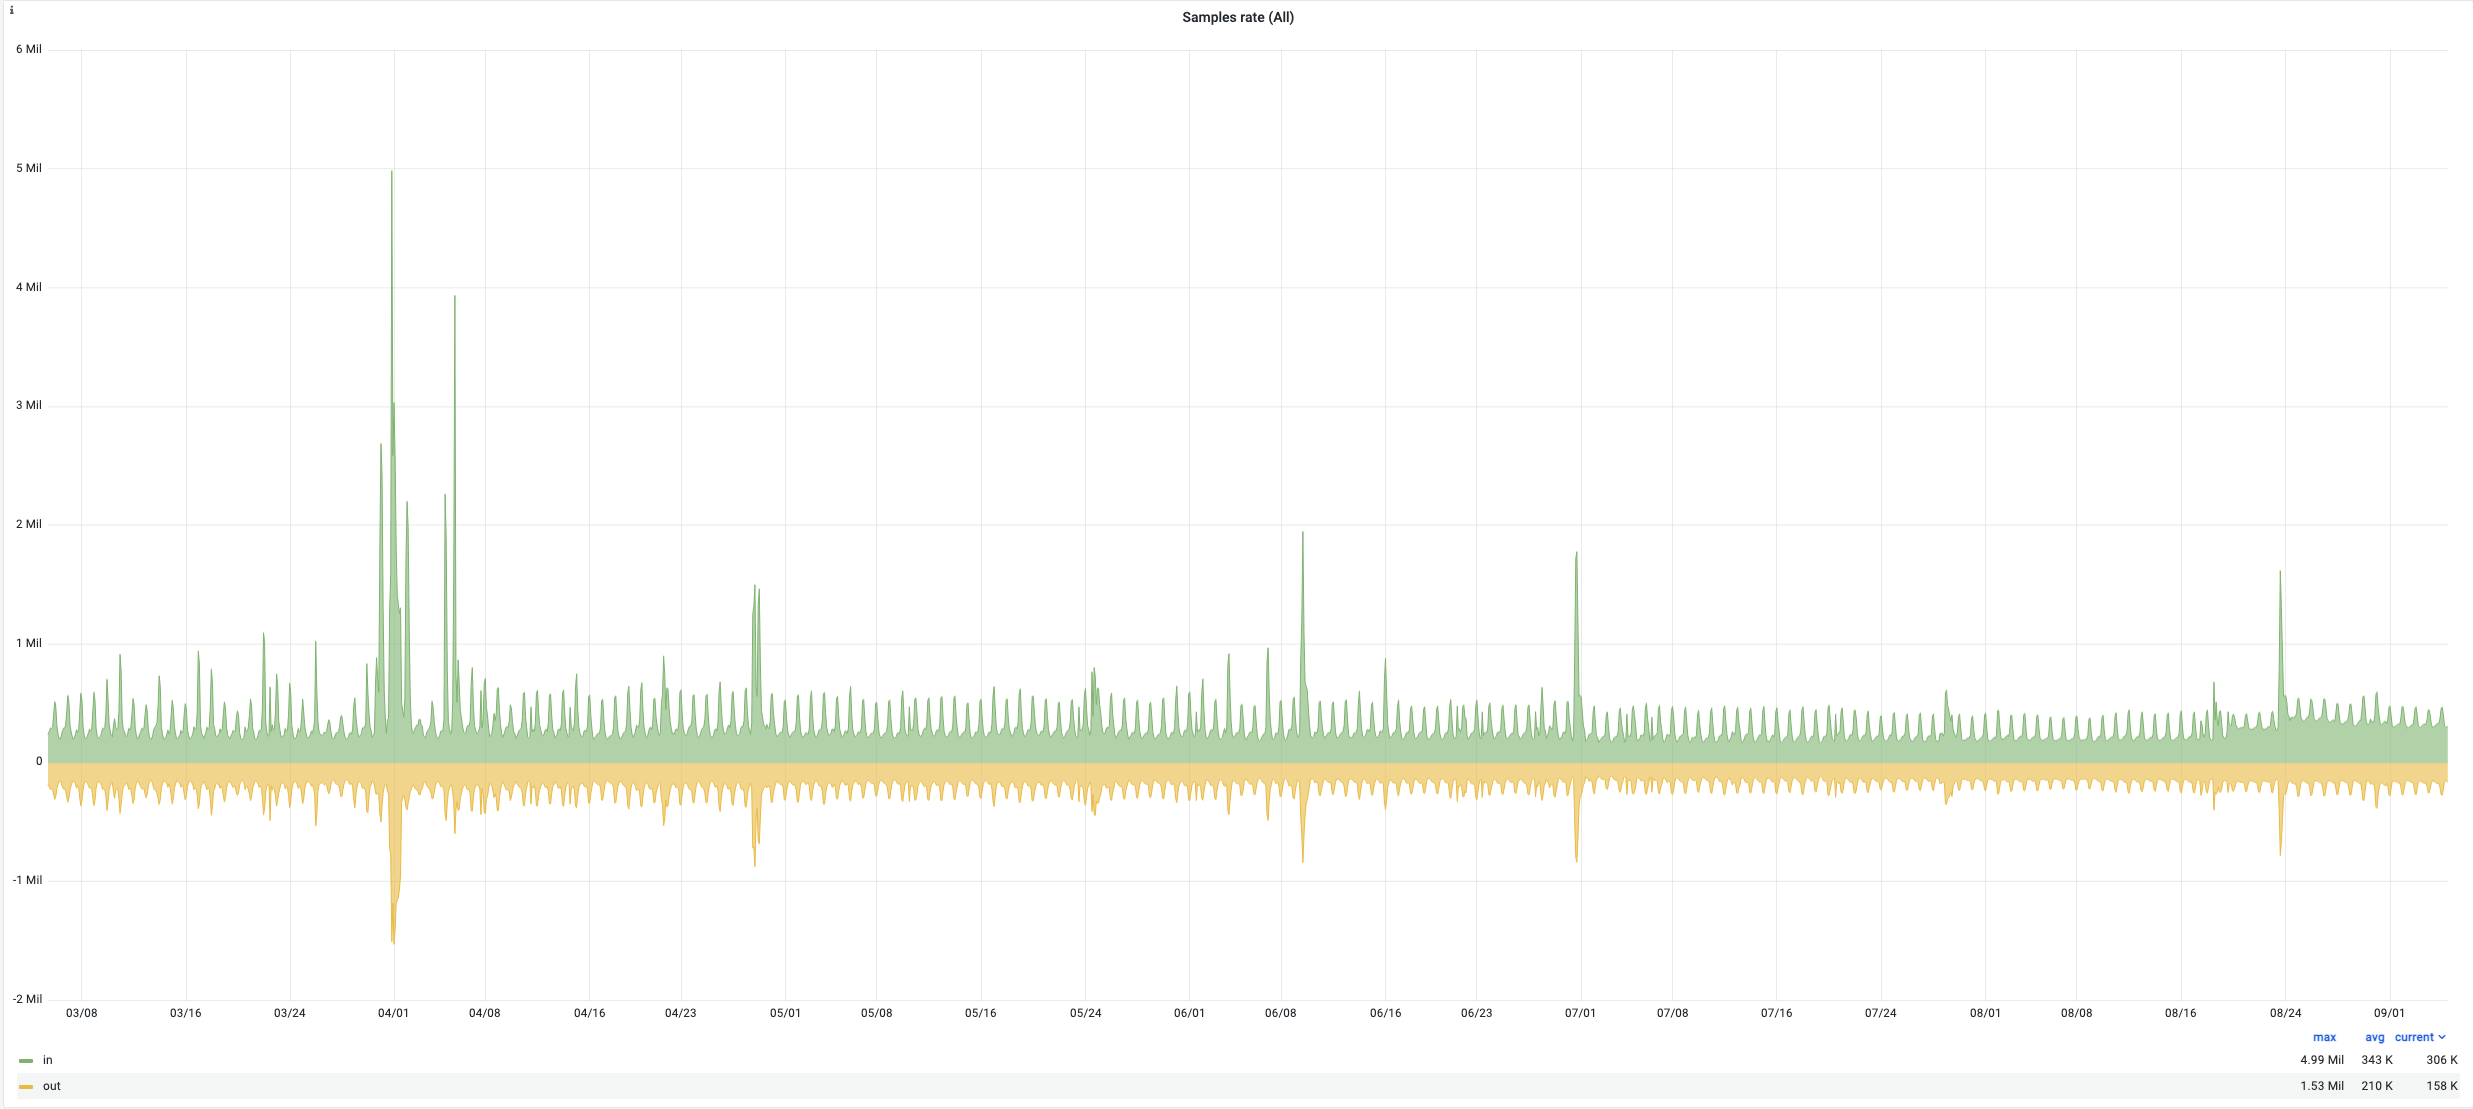Click the 1.53 Mil max value for 'out'
Viewport: 2473px width, 1109px height.
coord(2321,1086)
